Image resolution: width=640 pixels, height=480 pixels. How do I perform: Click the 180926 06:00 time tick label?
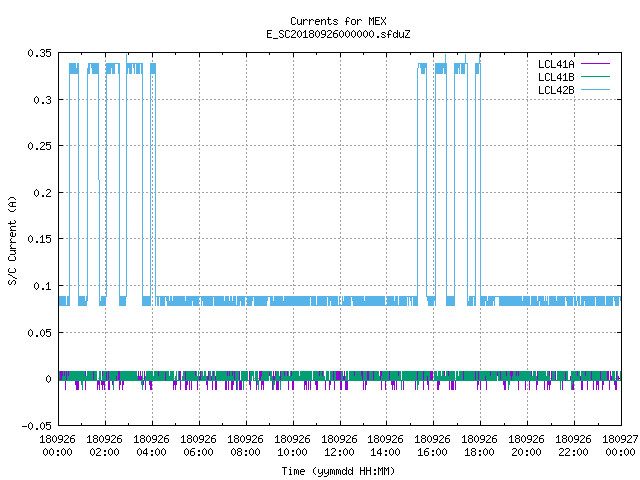pyautogui.click(x=198, y=446)
